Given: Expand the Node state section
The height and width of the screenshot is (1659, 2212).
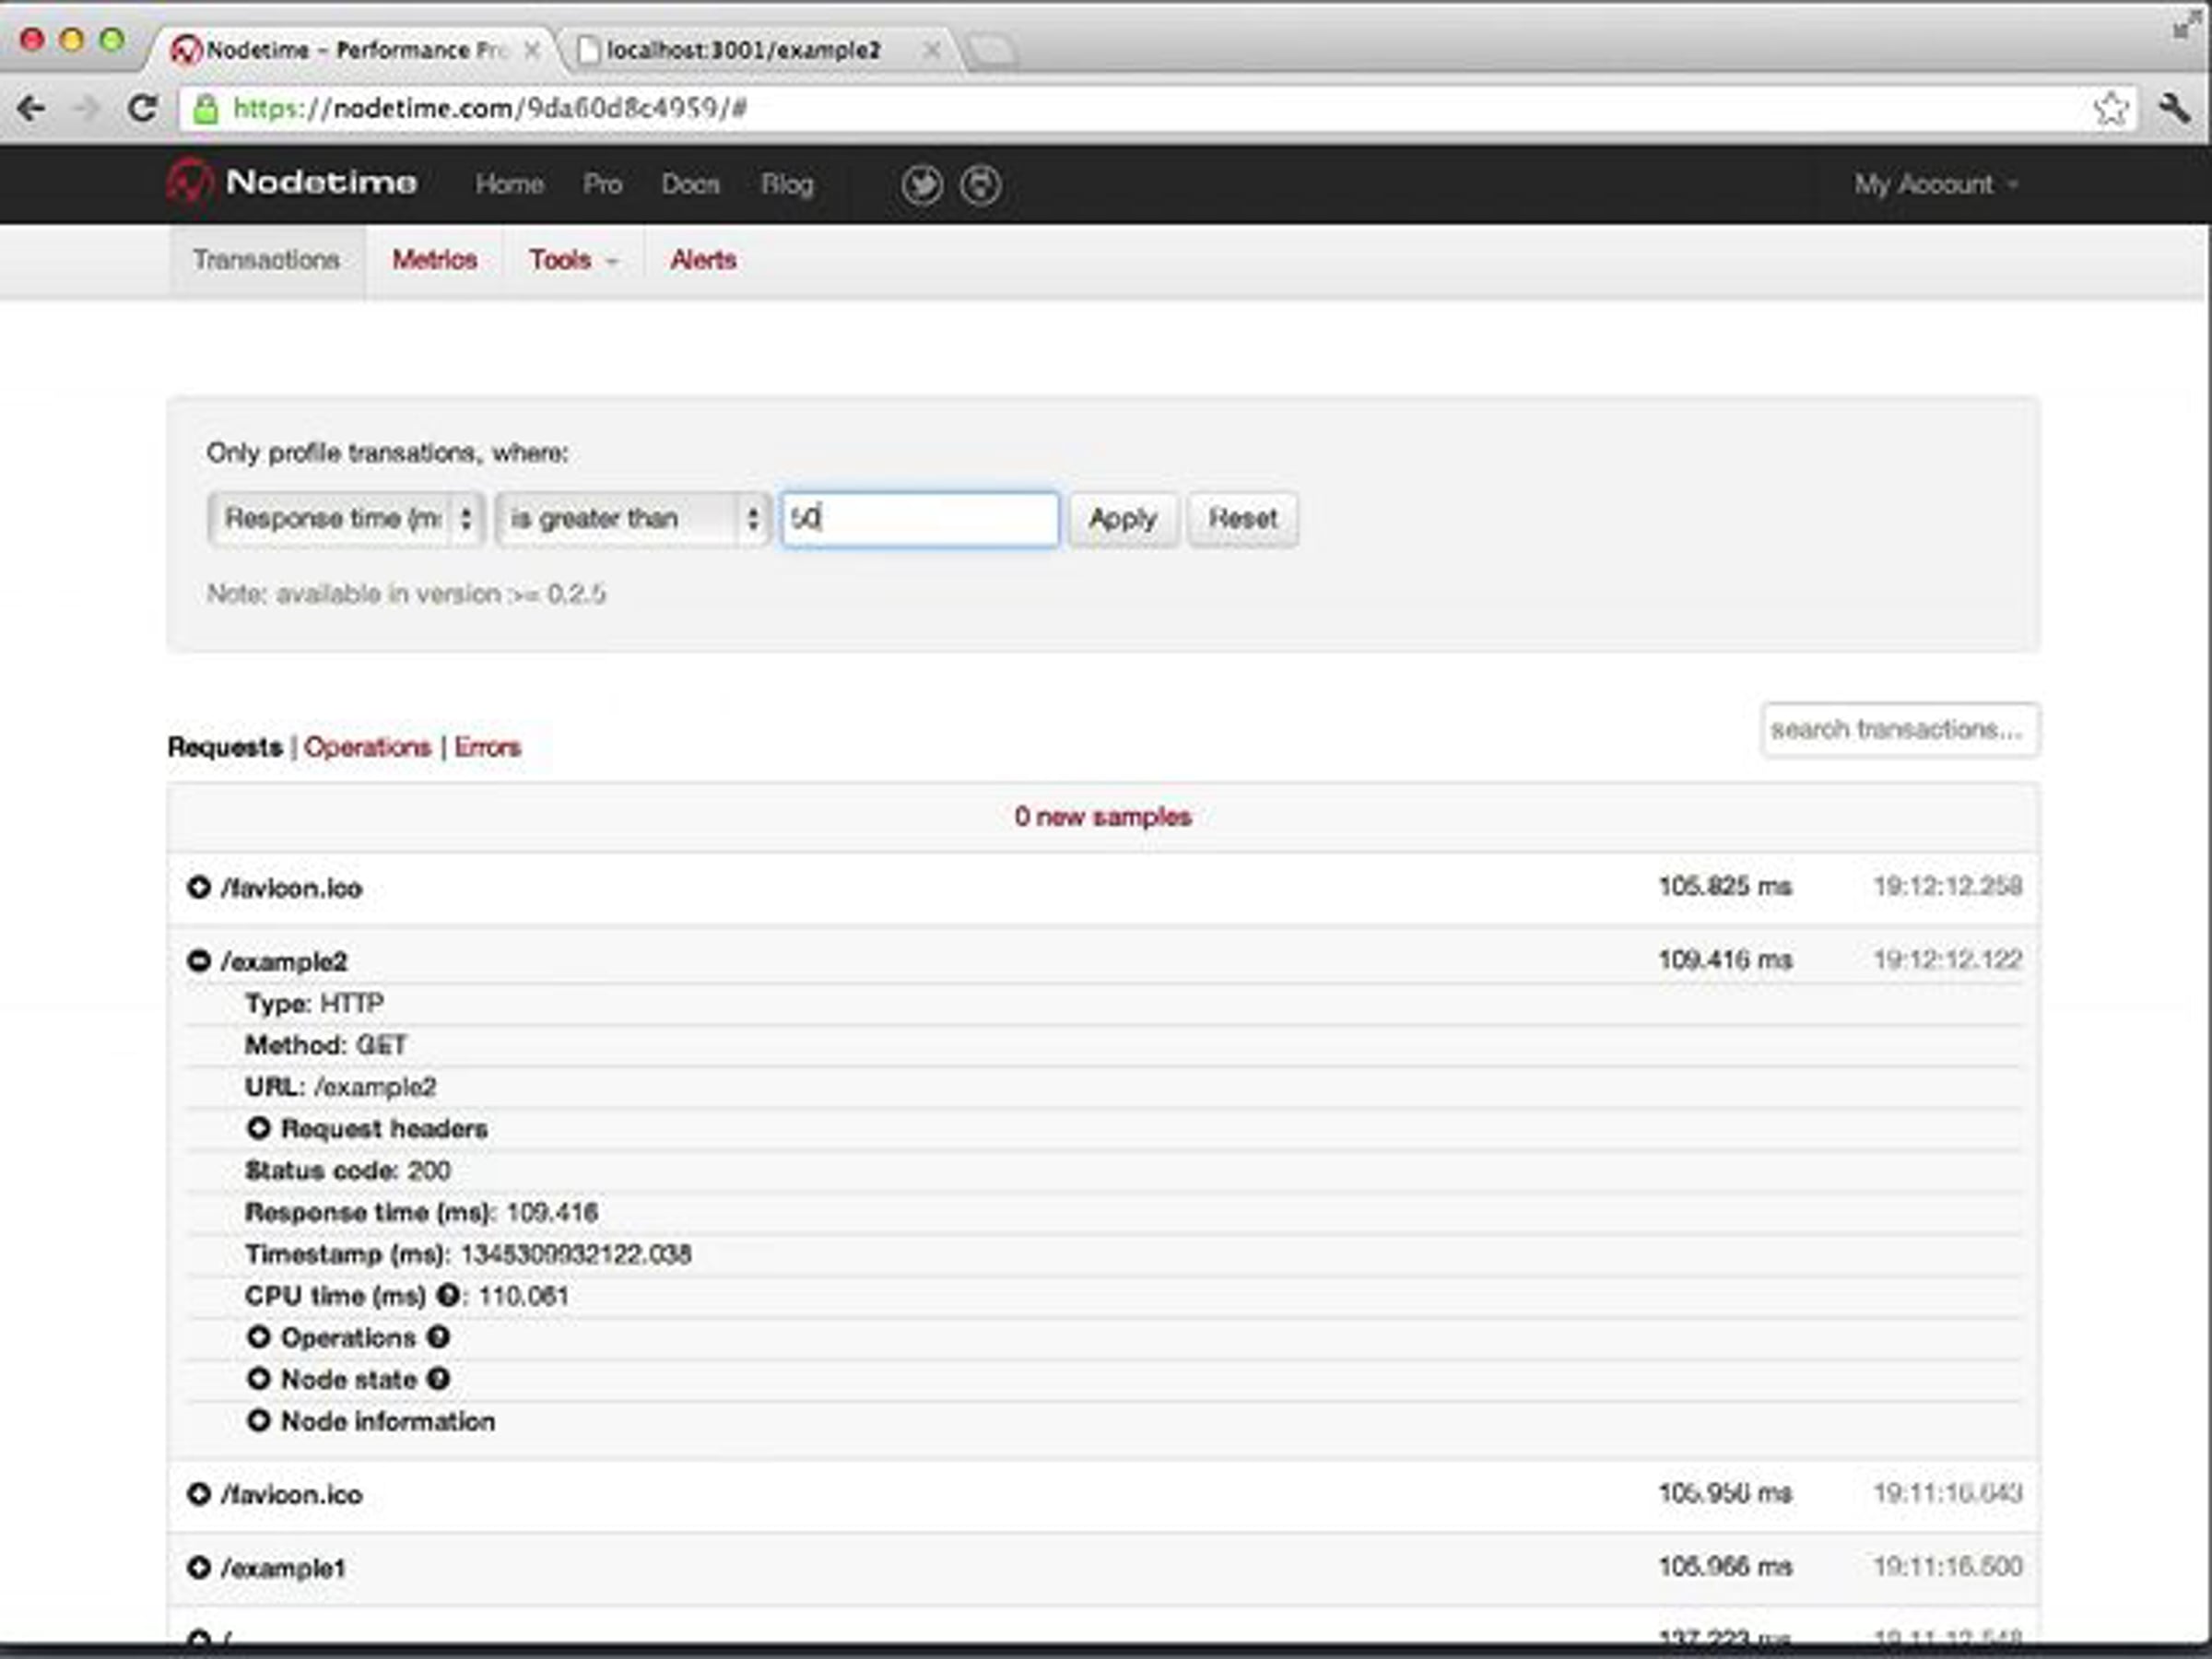Looking at the screenshot, I should tap(259, 1379).
